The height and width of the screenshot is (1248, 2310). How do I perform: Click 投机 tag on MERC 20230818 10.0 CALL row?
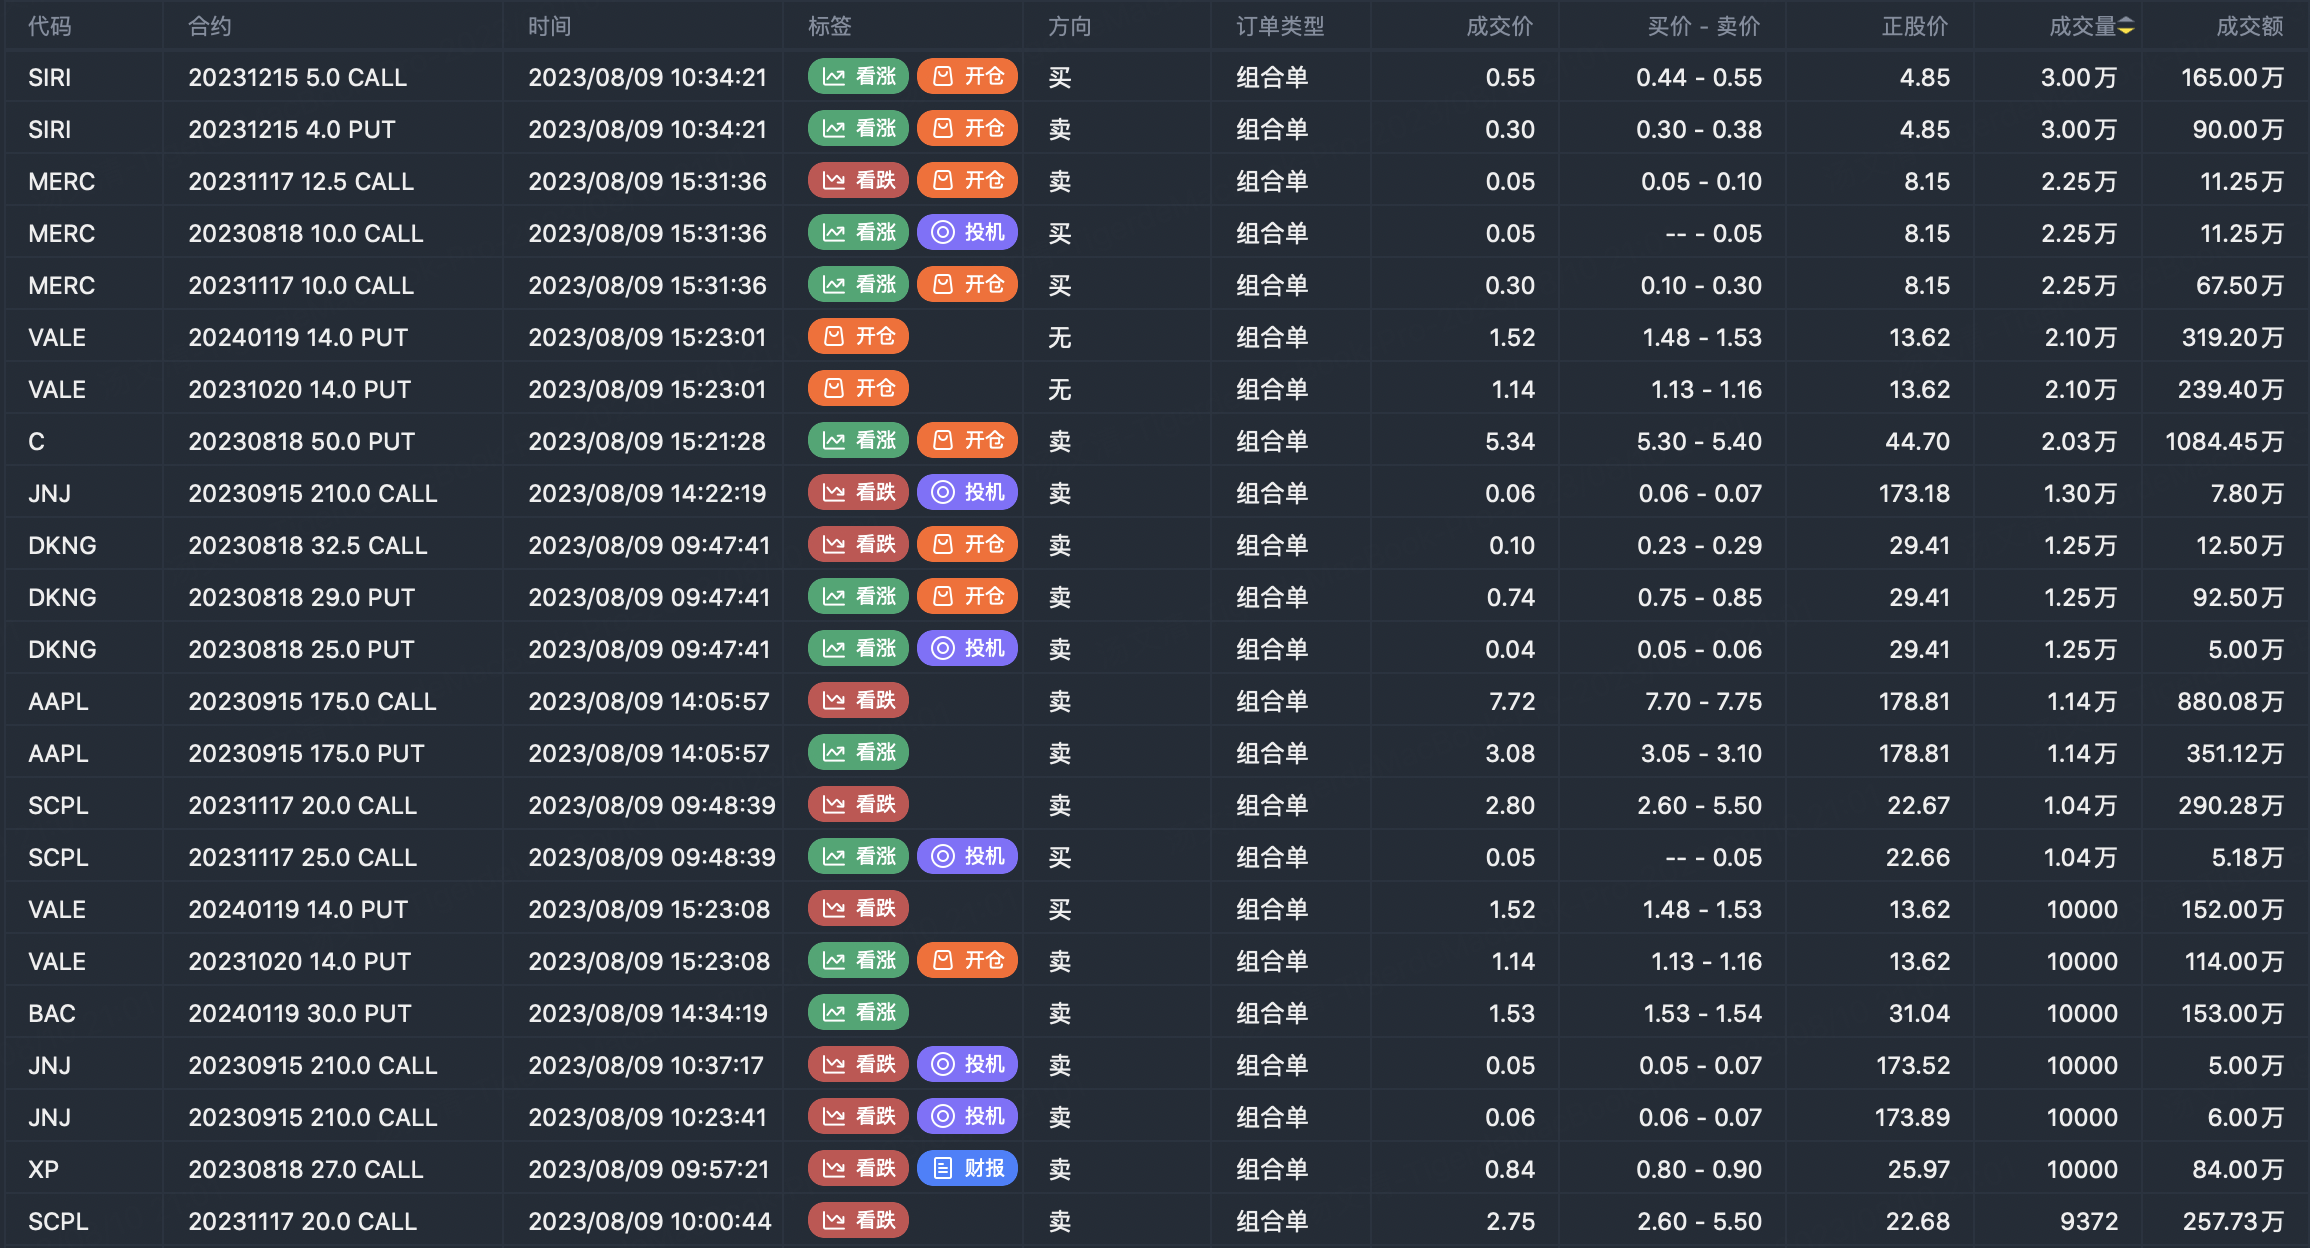pos(967,233)
